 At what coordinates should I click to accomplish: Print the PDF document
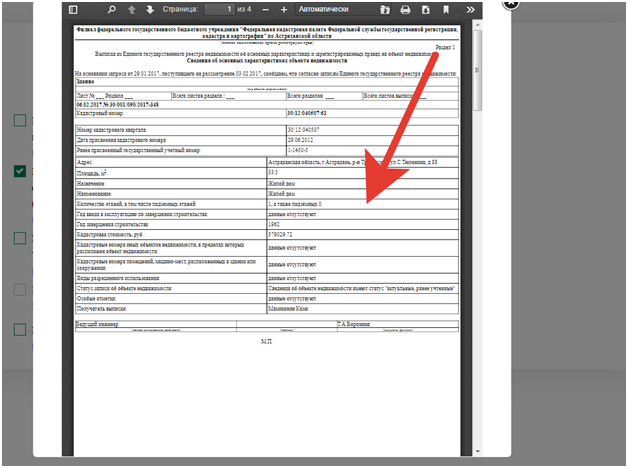(405, 9)
